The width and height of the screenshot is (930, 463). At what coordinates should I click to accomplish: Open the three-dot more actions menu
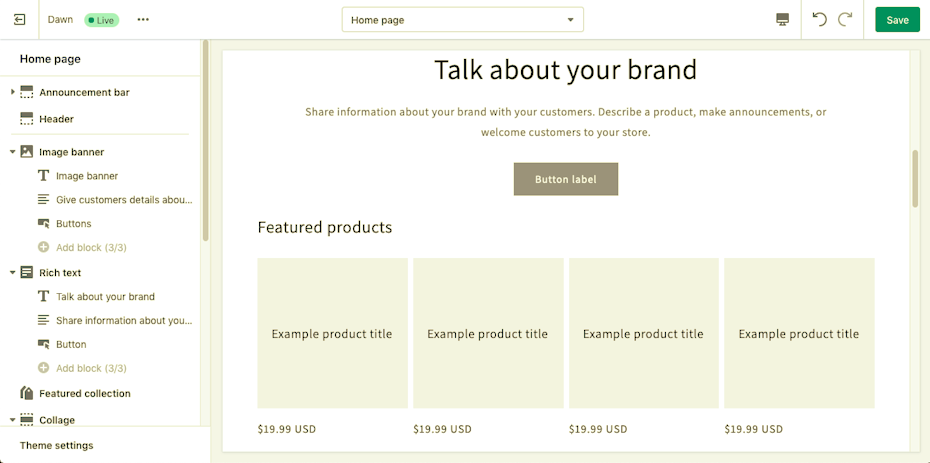pyautogui.click(x=143, y=20)
